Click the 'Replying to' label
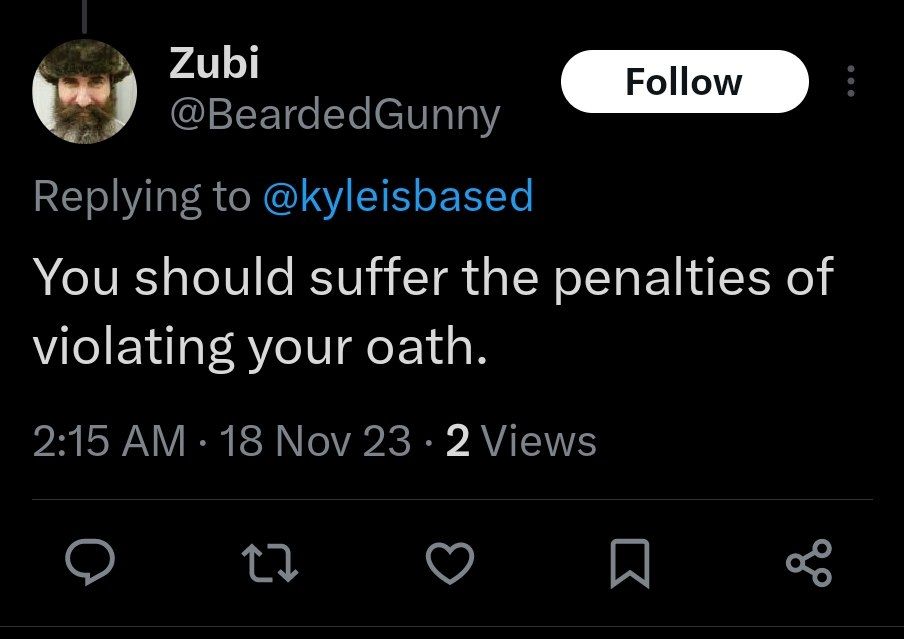Image resolution: width=904 pixels, height=639 pixels. (x=142, y=196)
